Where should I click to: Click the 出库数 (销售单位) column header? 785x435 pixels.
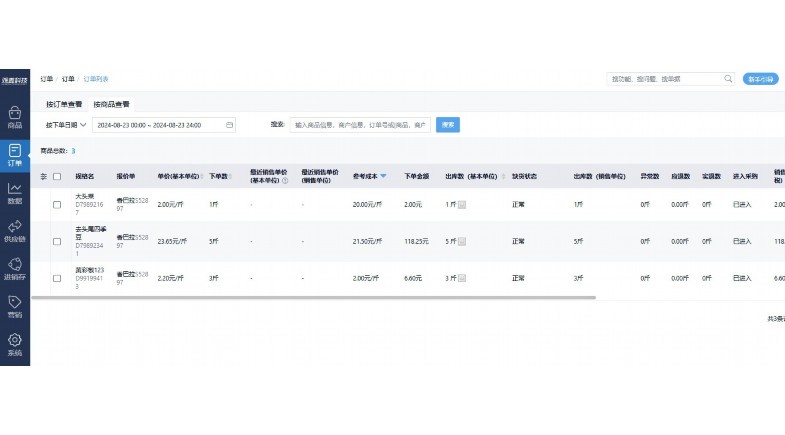click(x=599, y=176)
